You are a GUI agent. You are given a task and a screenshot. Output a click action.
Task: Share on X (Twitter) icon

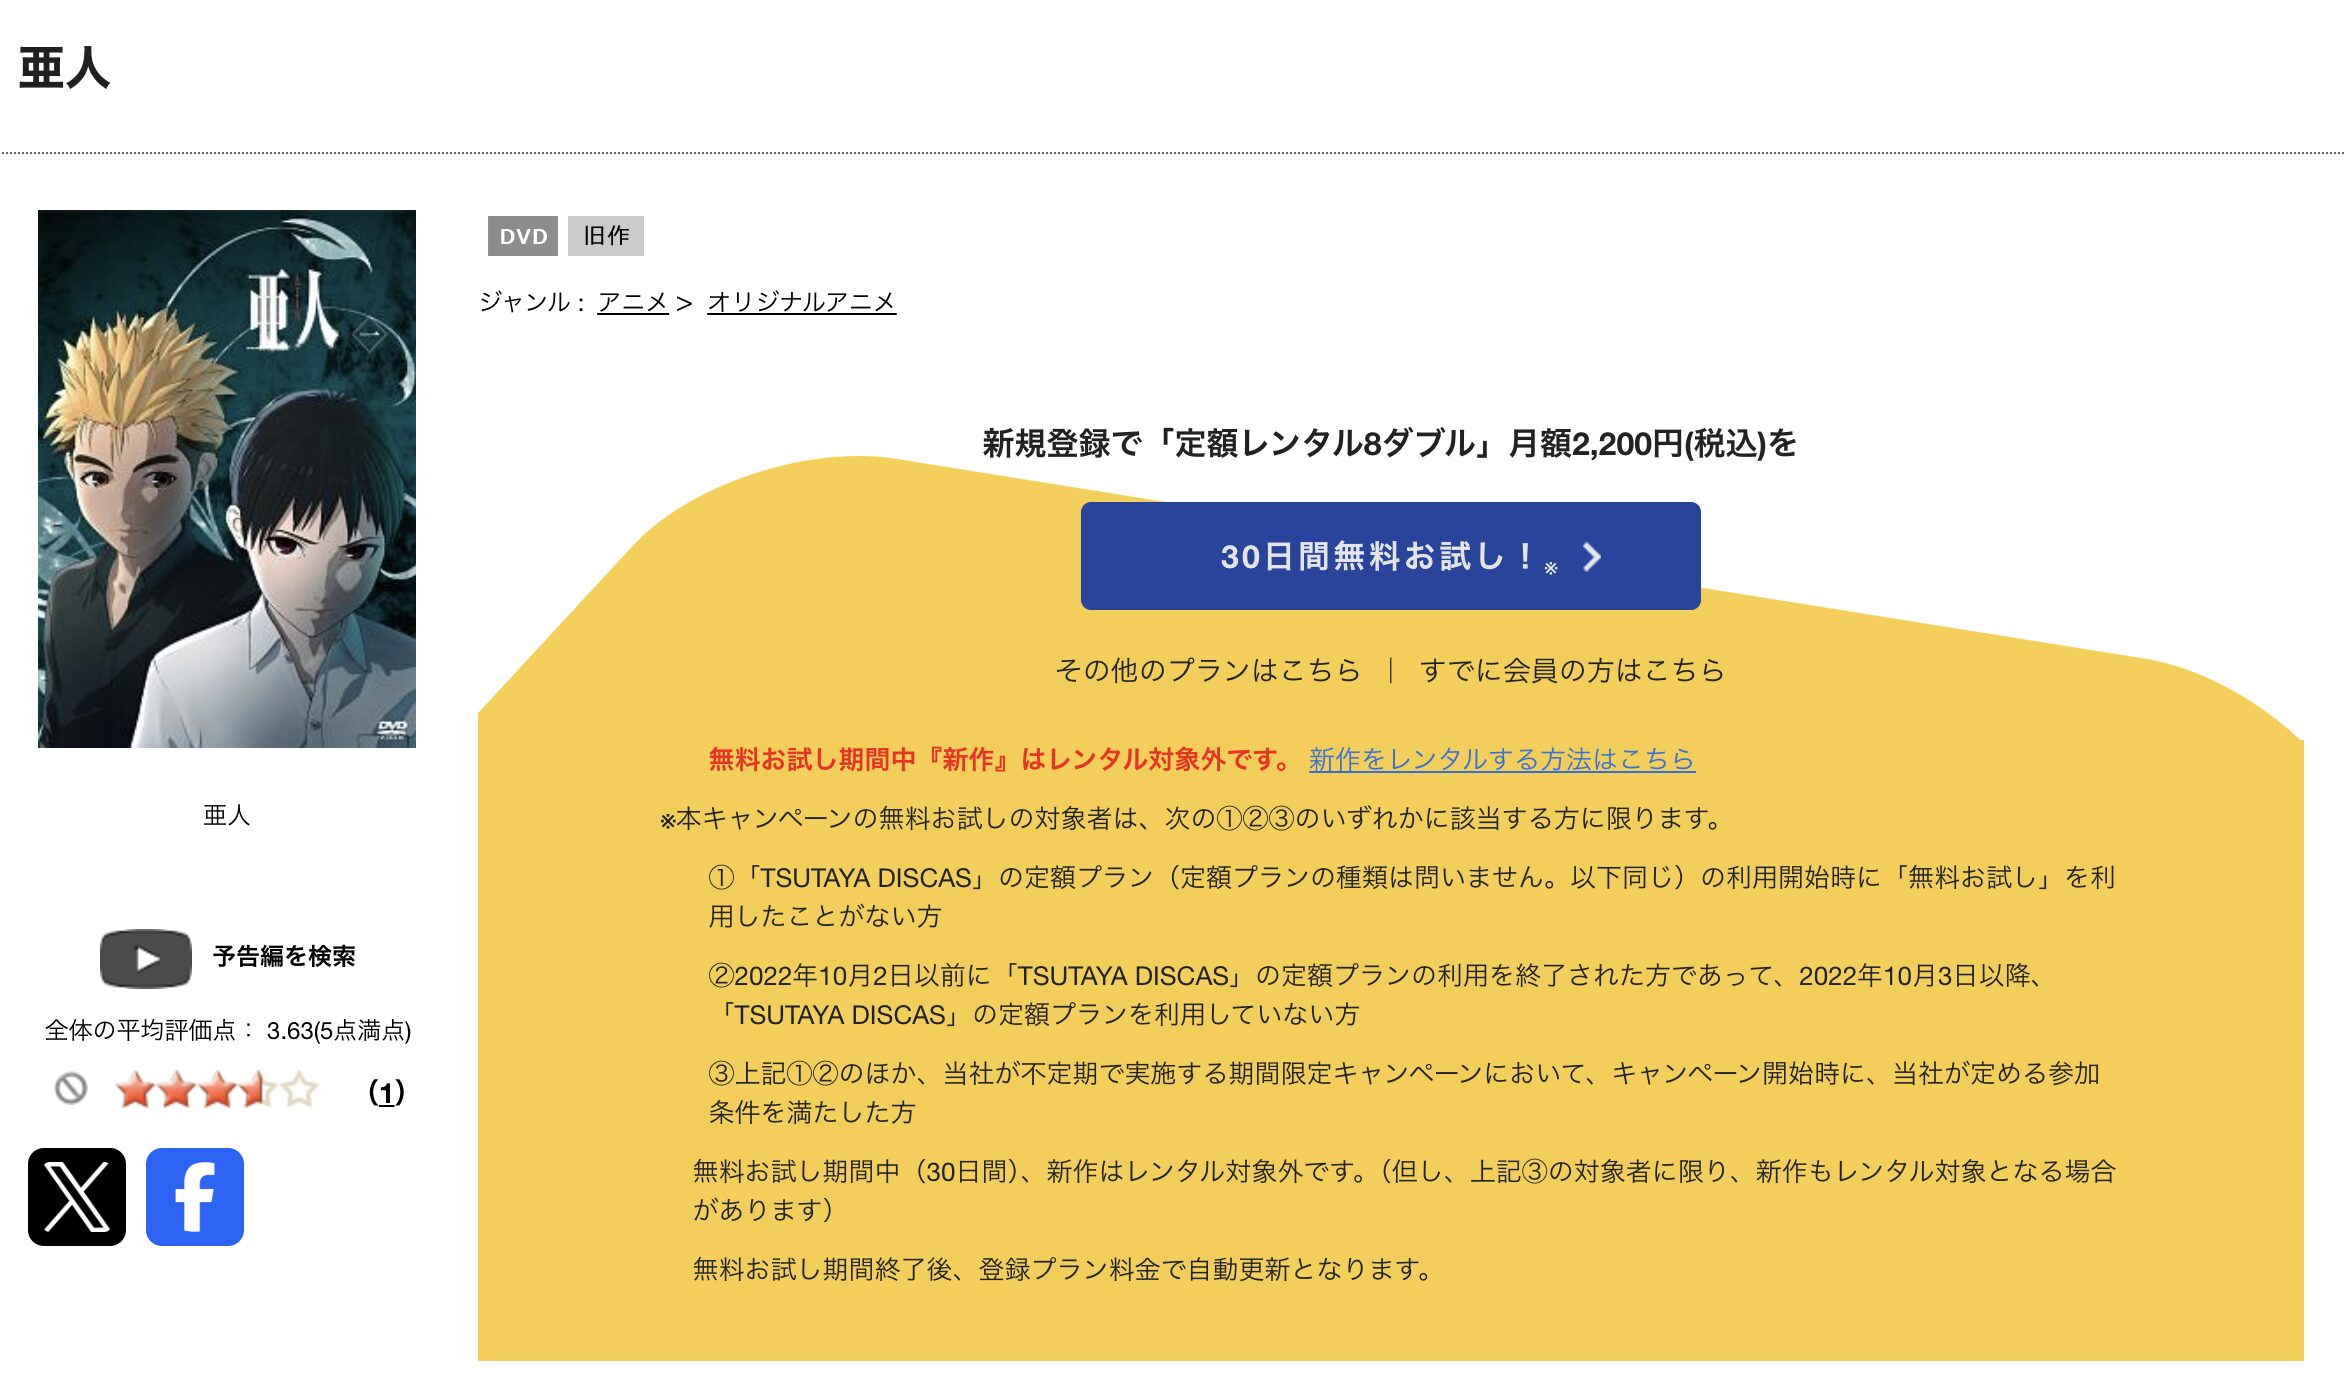[x=77, y=1197]
